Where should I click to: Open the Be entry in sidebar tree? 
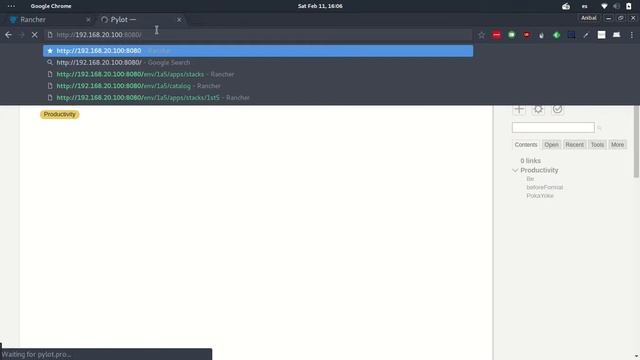[530, 179]
